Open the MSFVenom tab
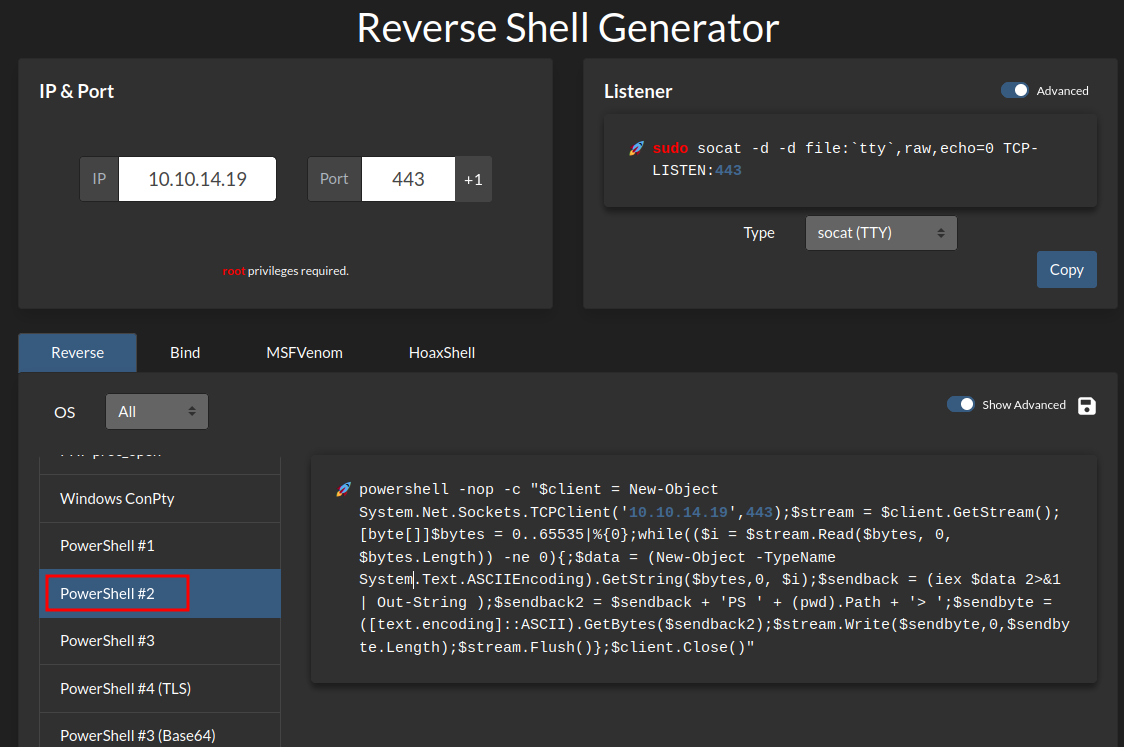 click(x=305, y=353)
